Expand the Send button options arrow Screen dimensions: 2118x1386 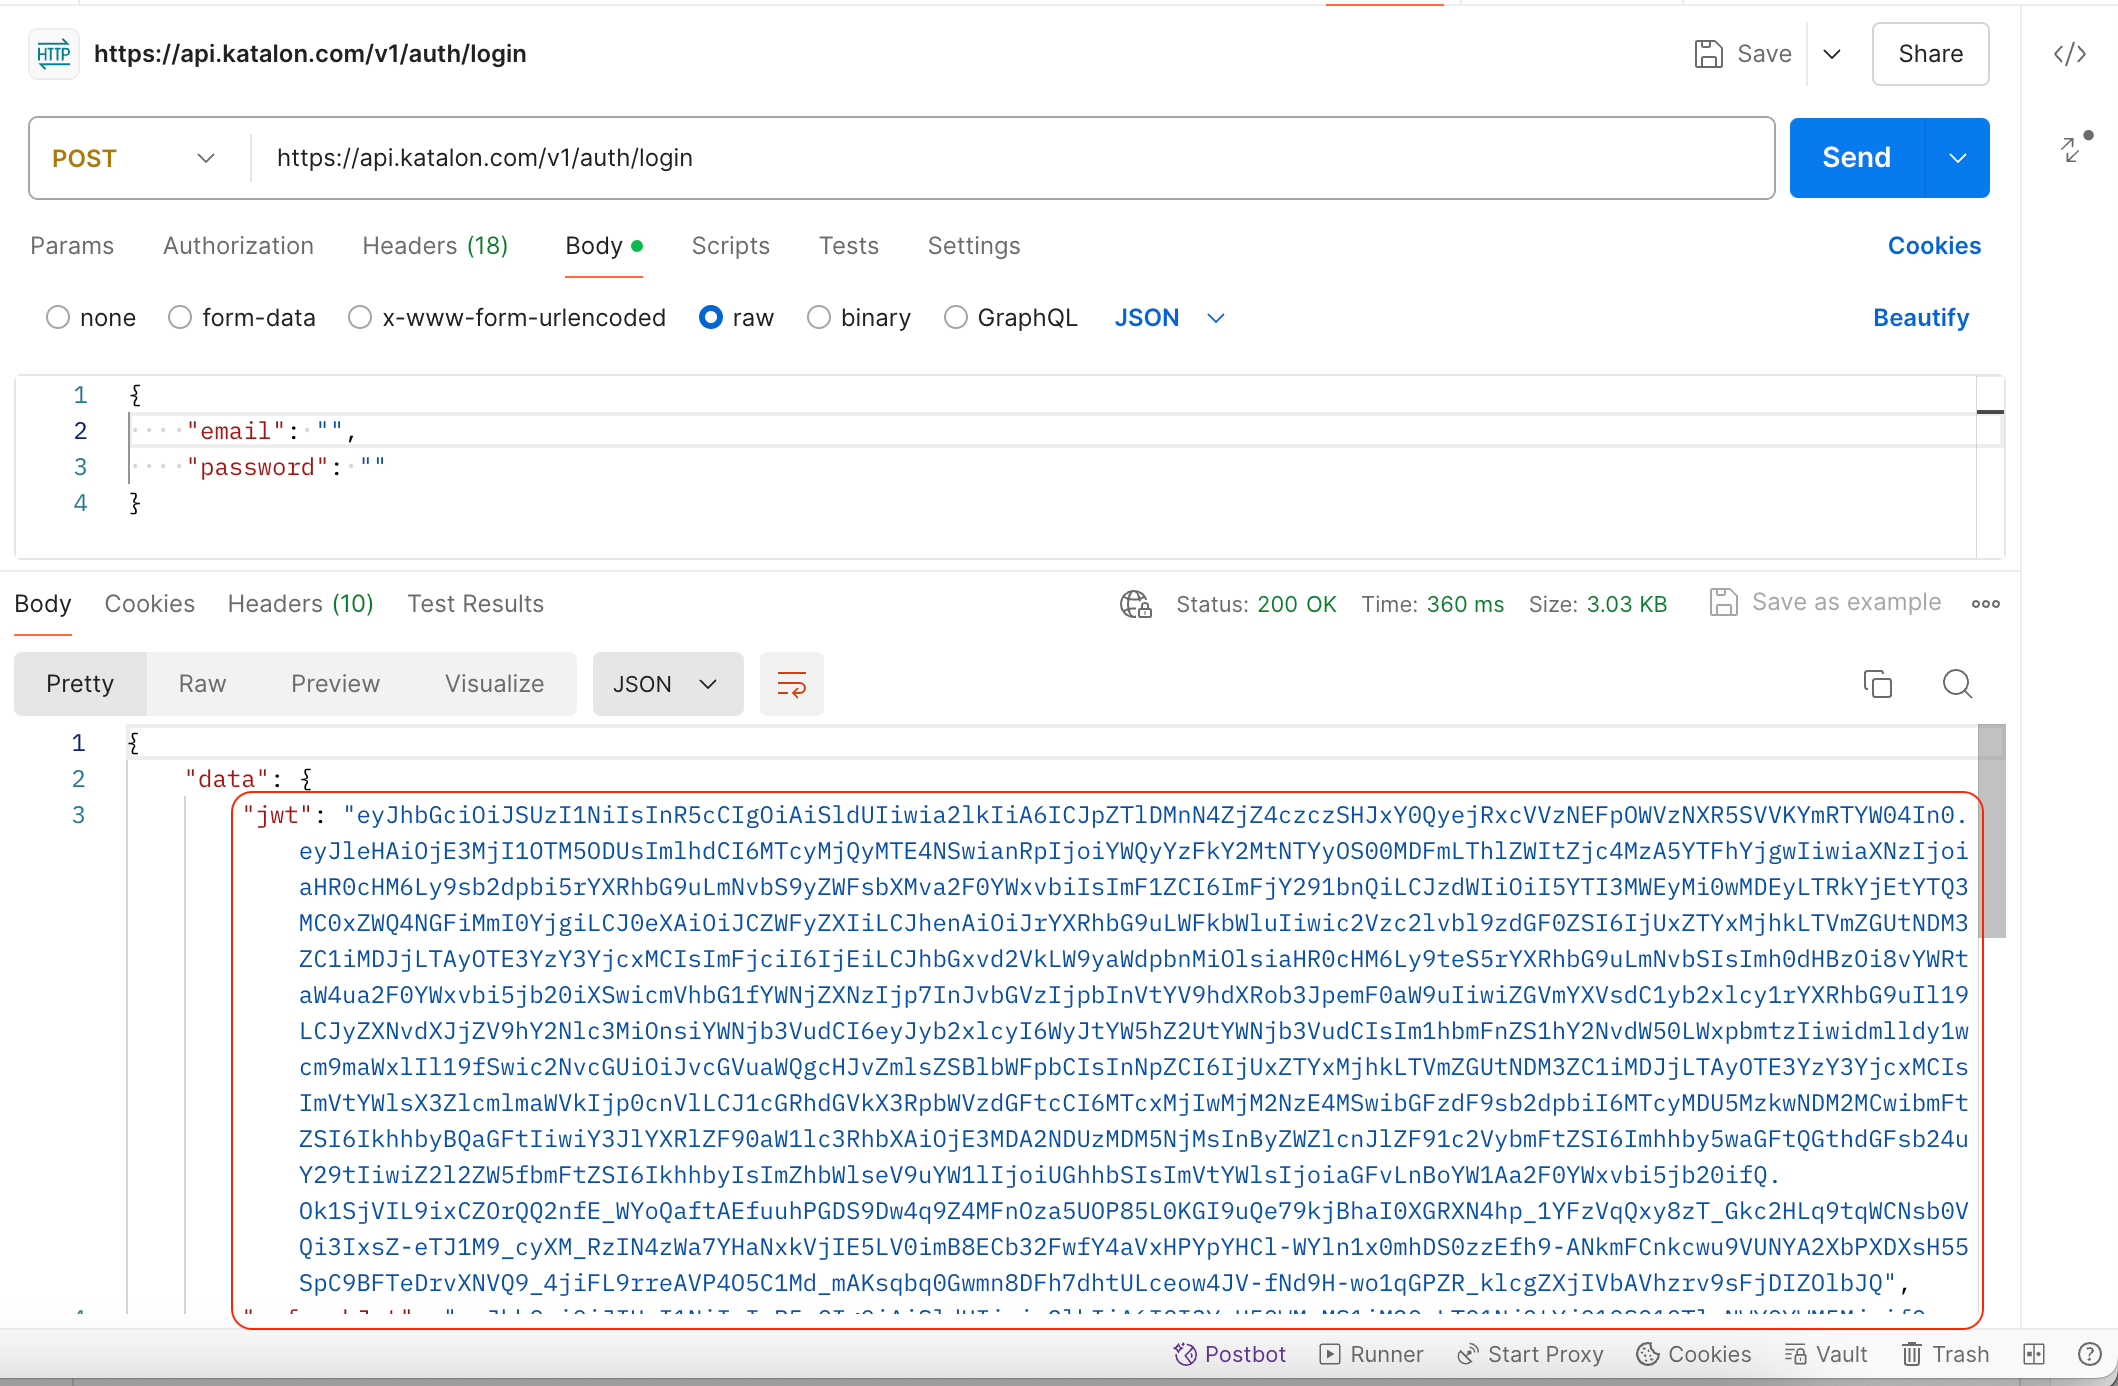[1957, 157]
